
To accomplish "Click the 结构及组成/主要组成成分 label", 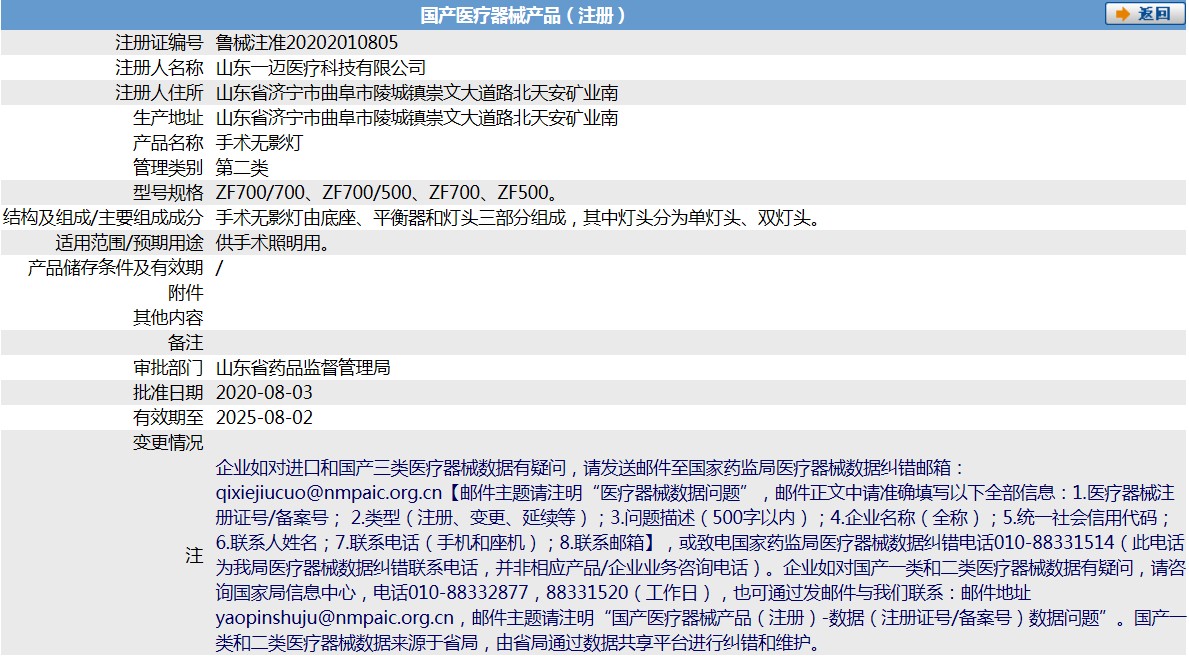I will click(103, 218).
